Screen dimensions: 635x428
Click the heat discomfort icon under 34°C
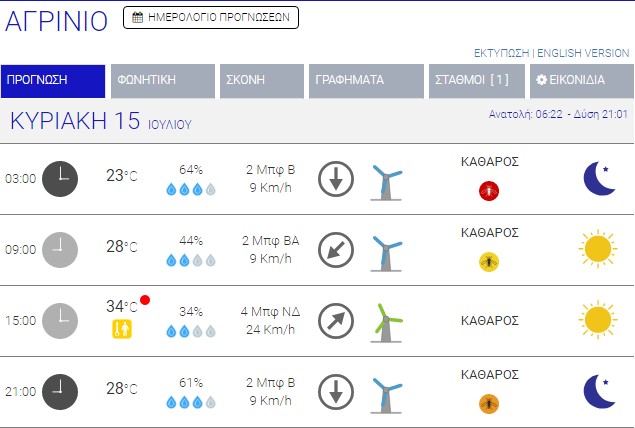point(122,329)
